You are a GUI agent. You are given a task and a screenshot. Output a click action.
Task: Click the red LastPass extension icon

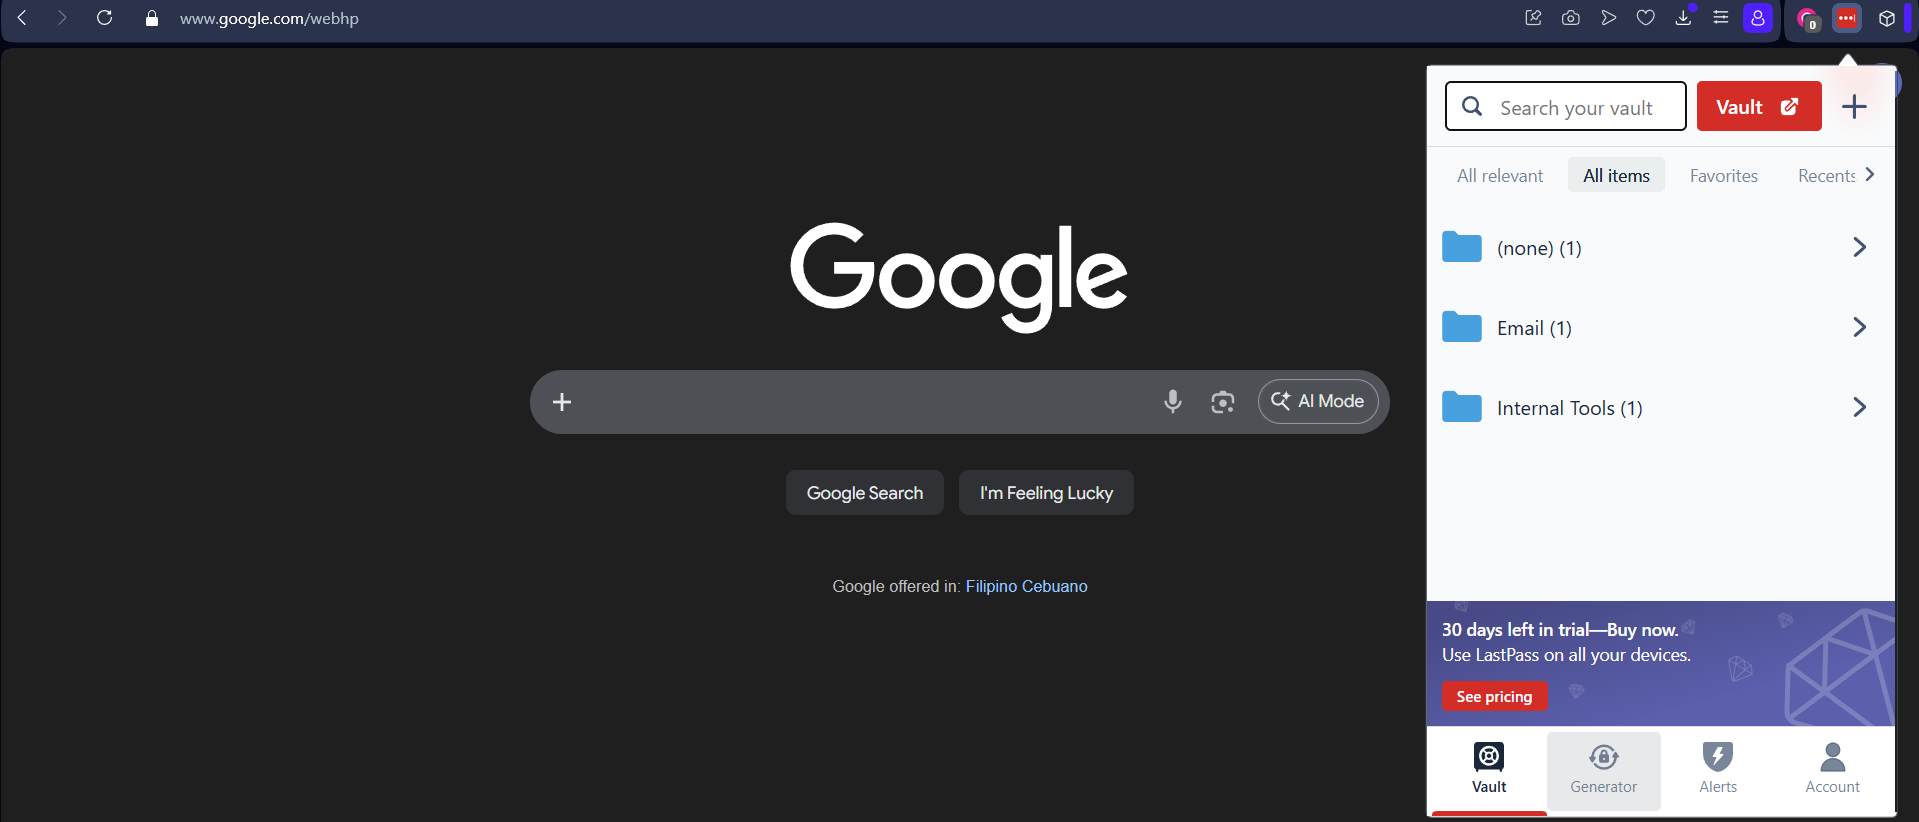1847,18
